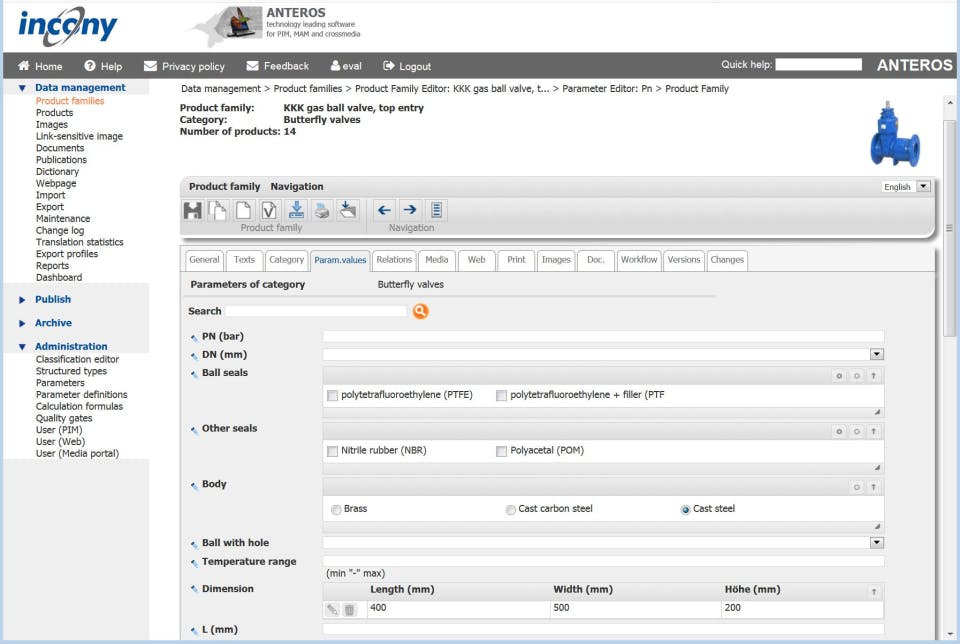Switch to the General tab

(204, 260)
